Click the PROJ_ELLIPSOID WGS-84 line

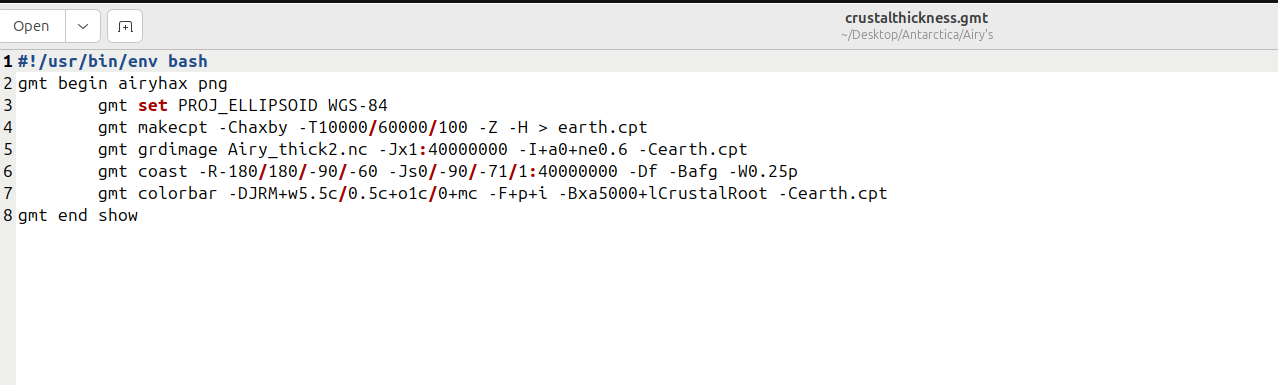[x=242, y=106]
